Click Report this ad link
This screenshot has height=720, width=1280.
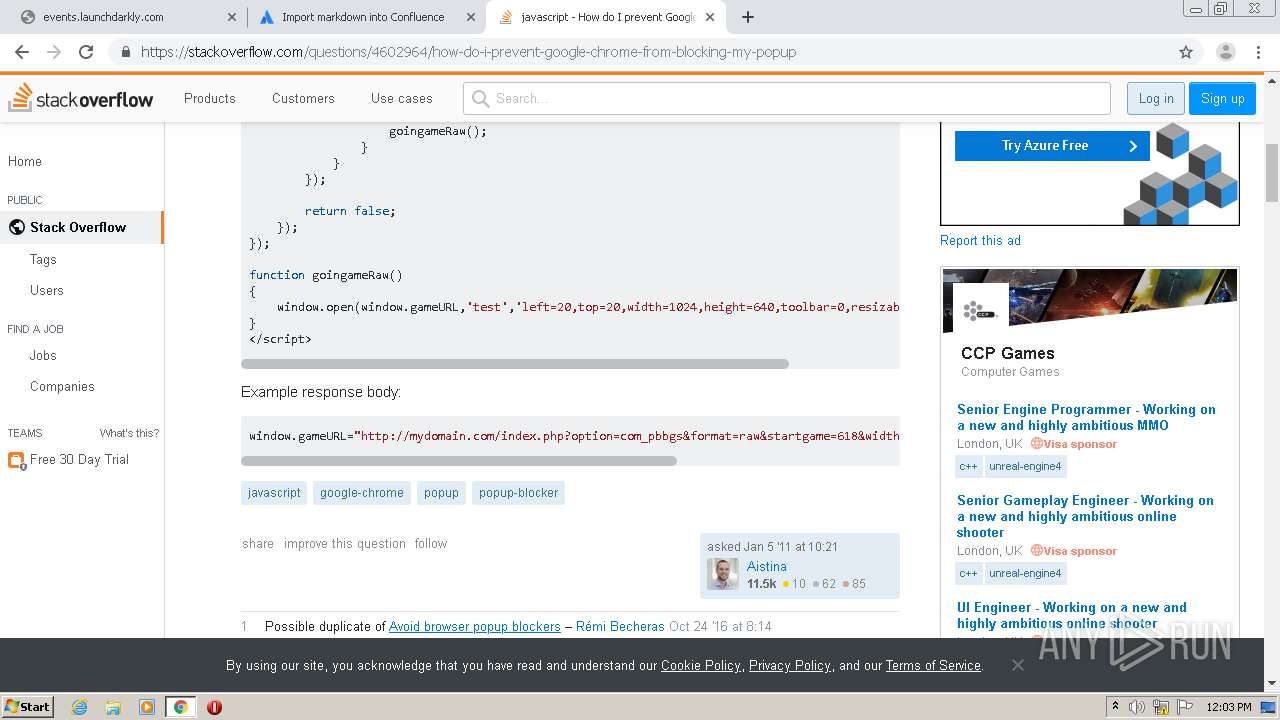tap(980, 240)
